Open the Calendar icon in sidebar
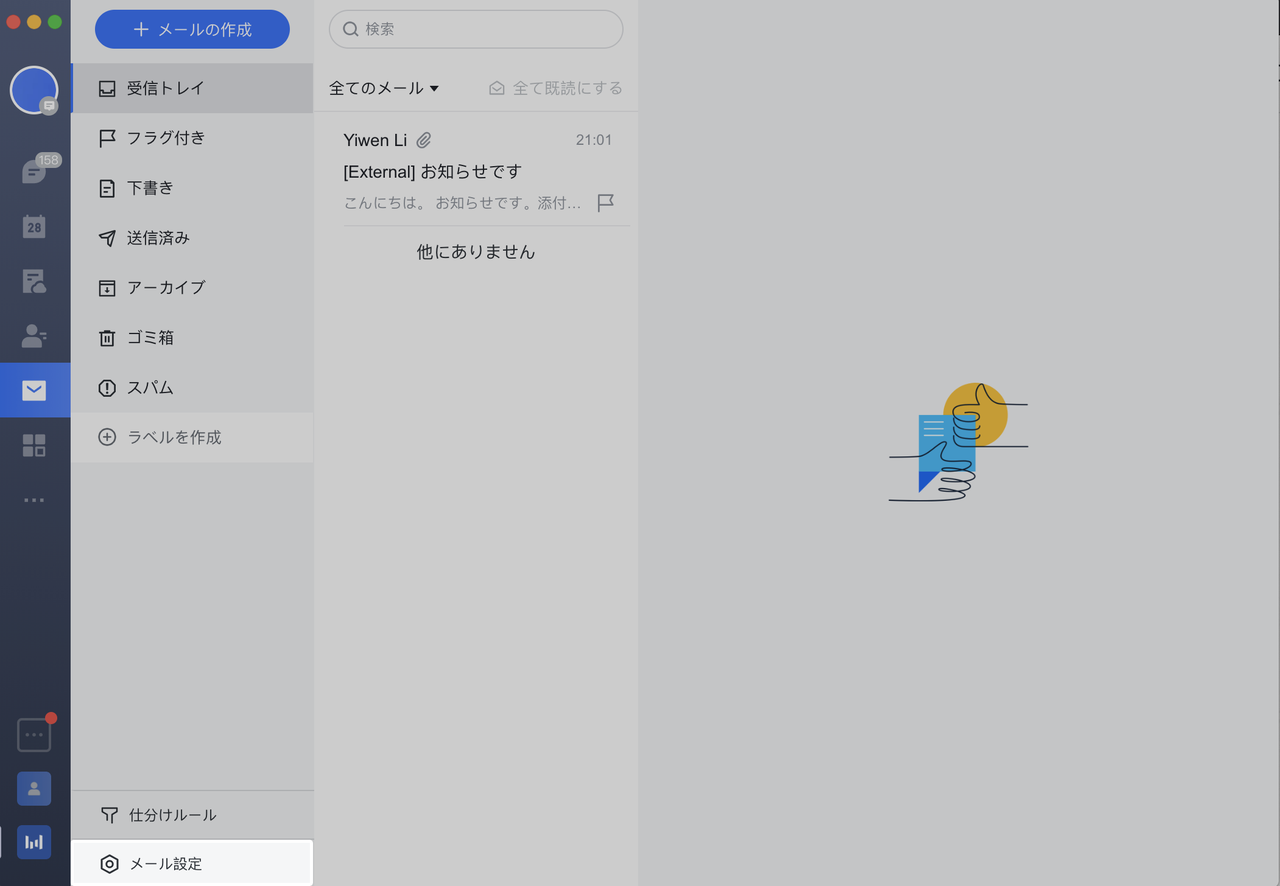The height and width of the screenshot is (886, 1280). tap(34, 227)
